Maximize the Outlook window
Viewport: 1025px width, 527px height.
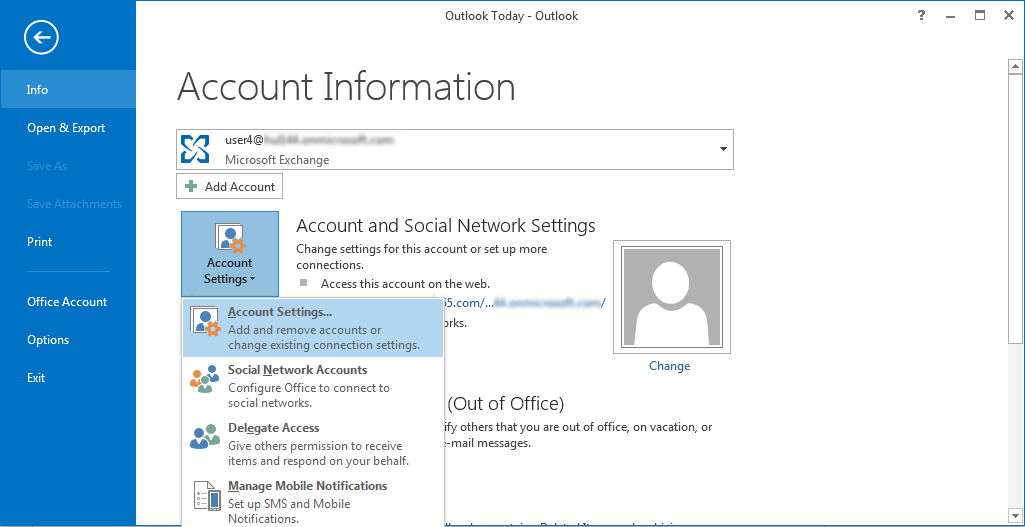[x=980, y=16]
